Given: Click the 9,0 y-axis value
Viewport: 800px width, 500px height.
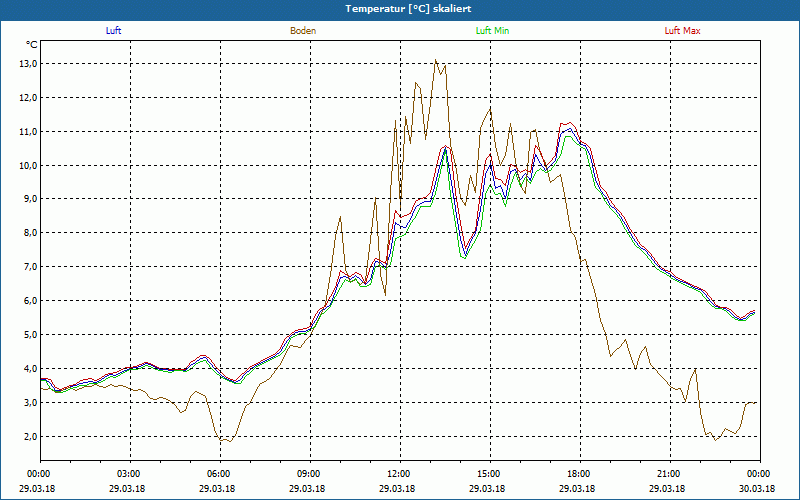Looking at the screenshot, I should click(30, 199).
